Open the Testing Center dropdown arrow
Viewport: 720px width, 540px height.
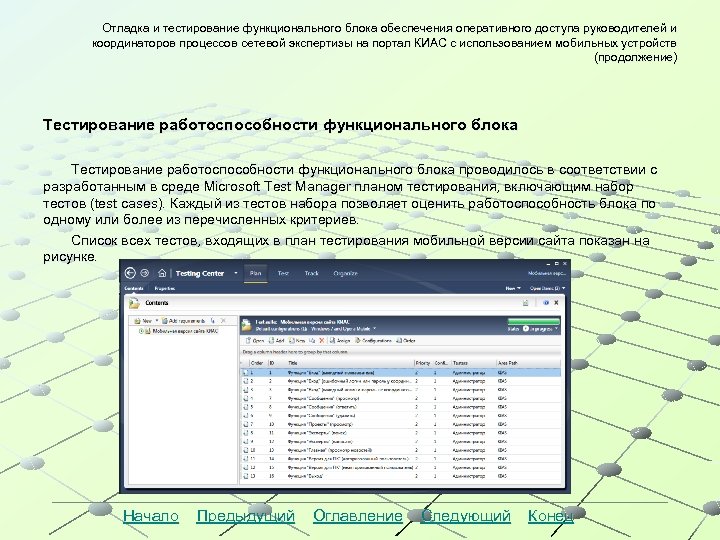pyautogui.click(x=236, y=273)
